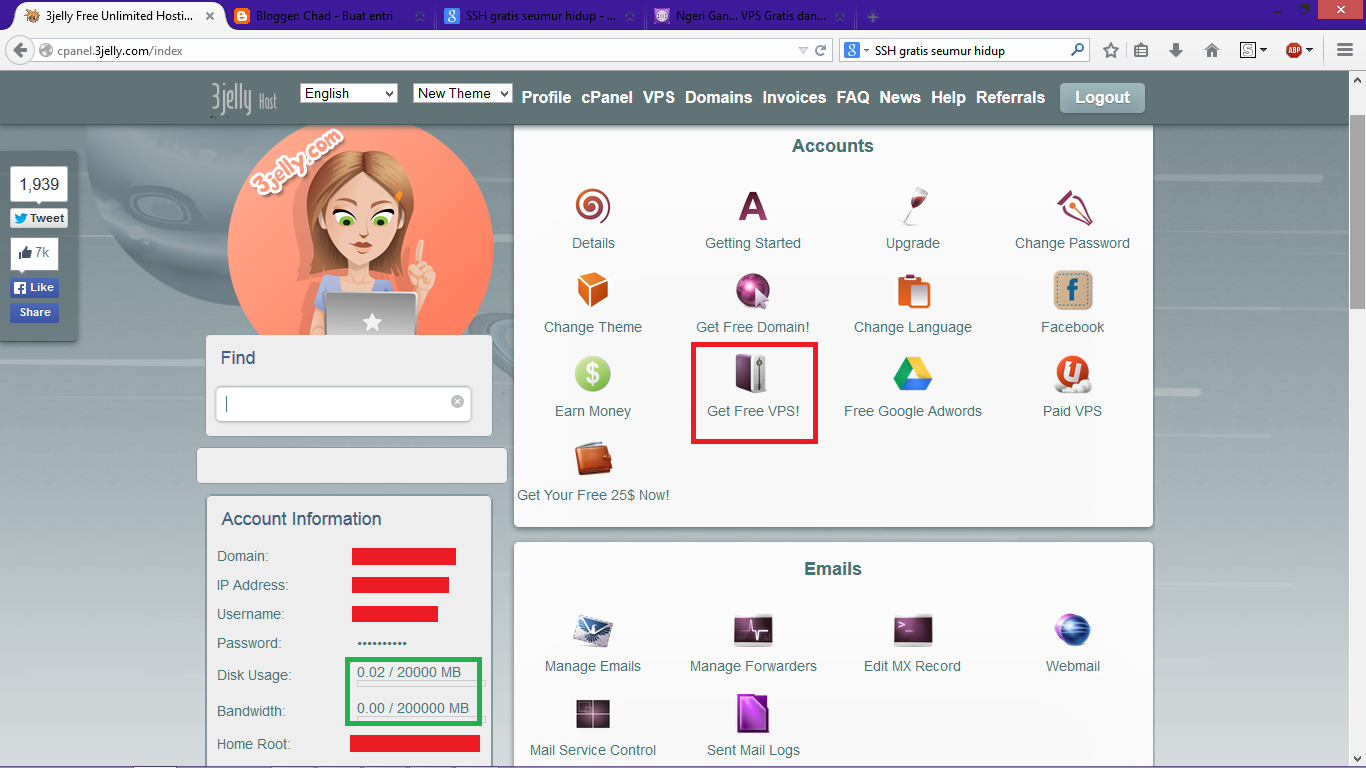This screenshot has width=1366, height=768.
Task: Open the cPanel menu item
Action: [x=607, y=97]
